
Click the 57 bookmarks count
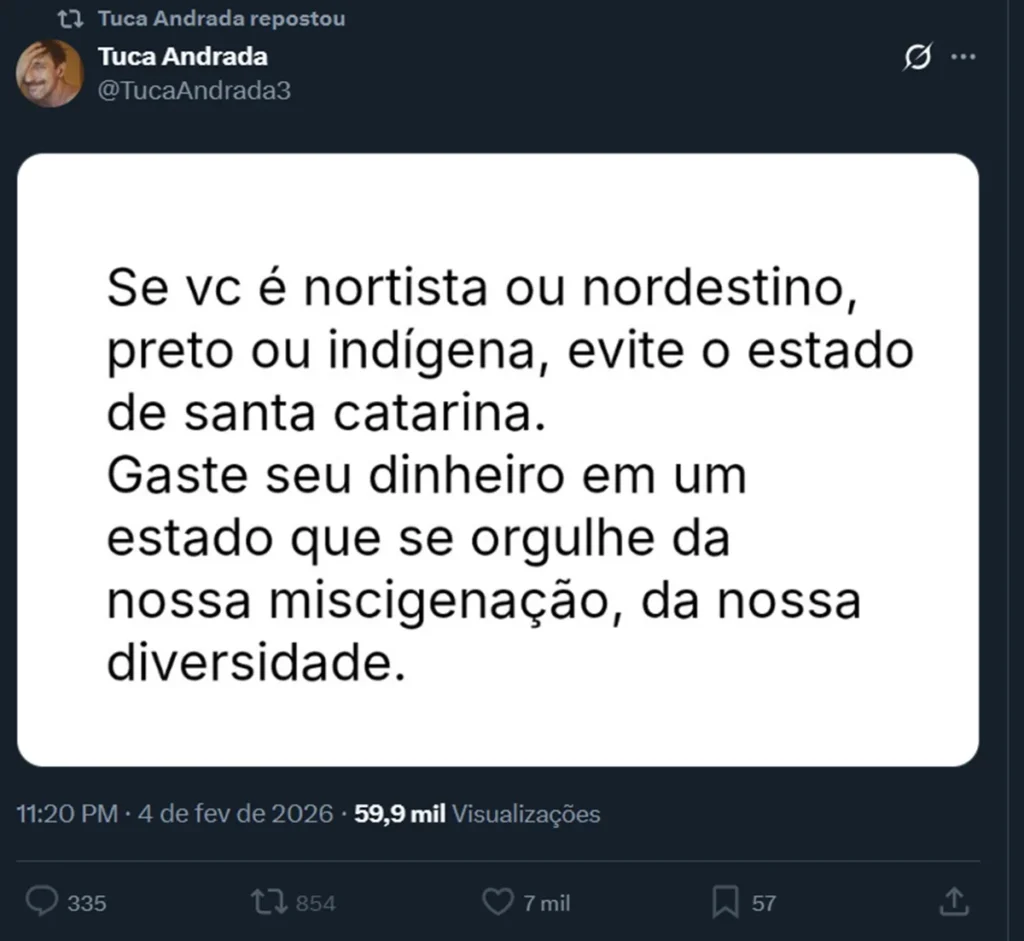764,903
